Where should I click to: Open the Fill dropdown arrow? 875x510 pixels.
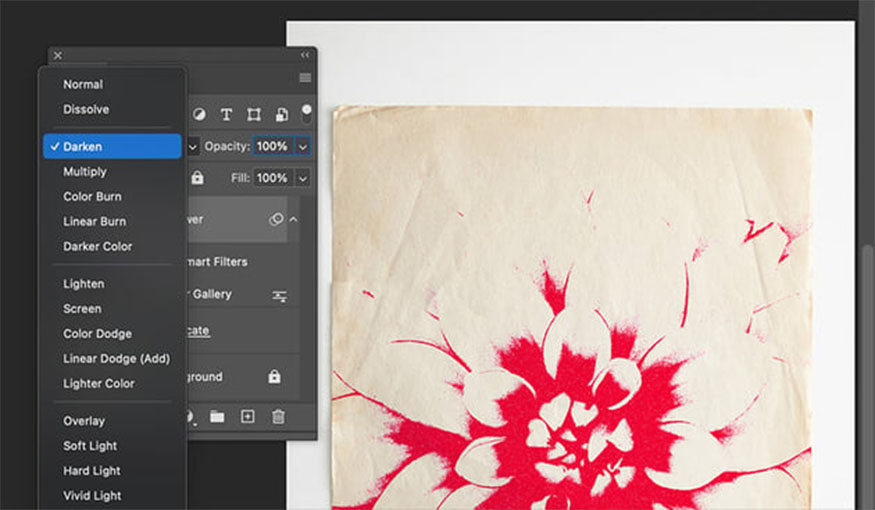tap(303, 179)
